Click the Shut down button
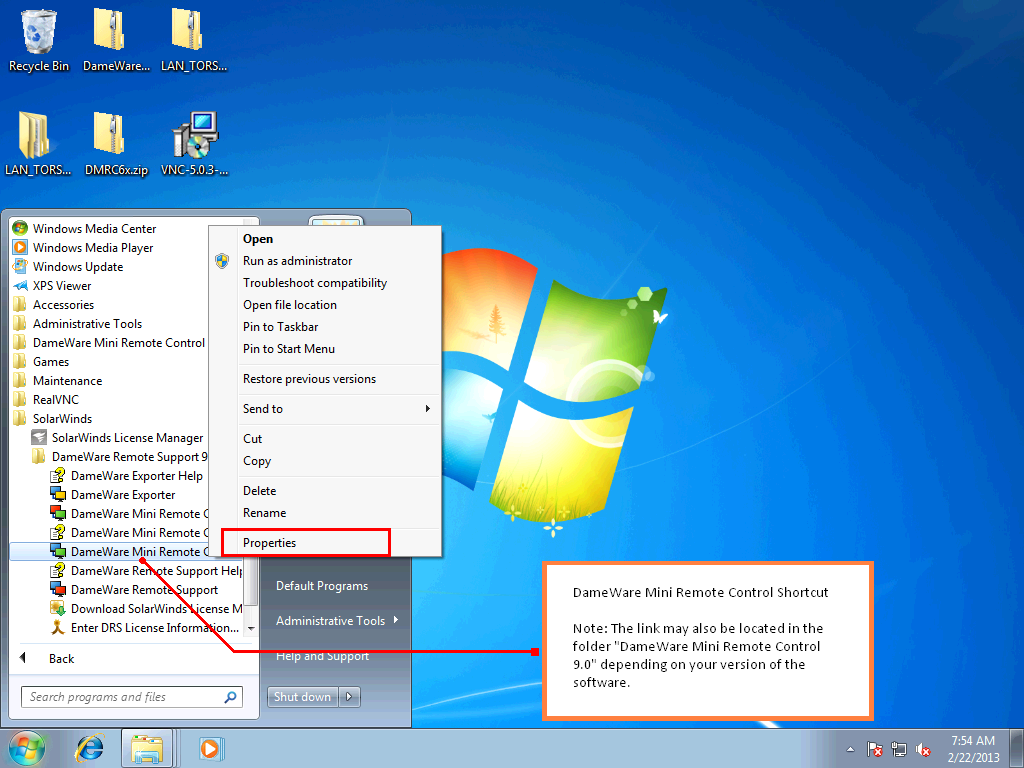The width and height of the screenshot is (1024, 768). pos(302,697)
